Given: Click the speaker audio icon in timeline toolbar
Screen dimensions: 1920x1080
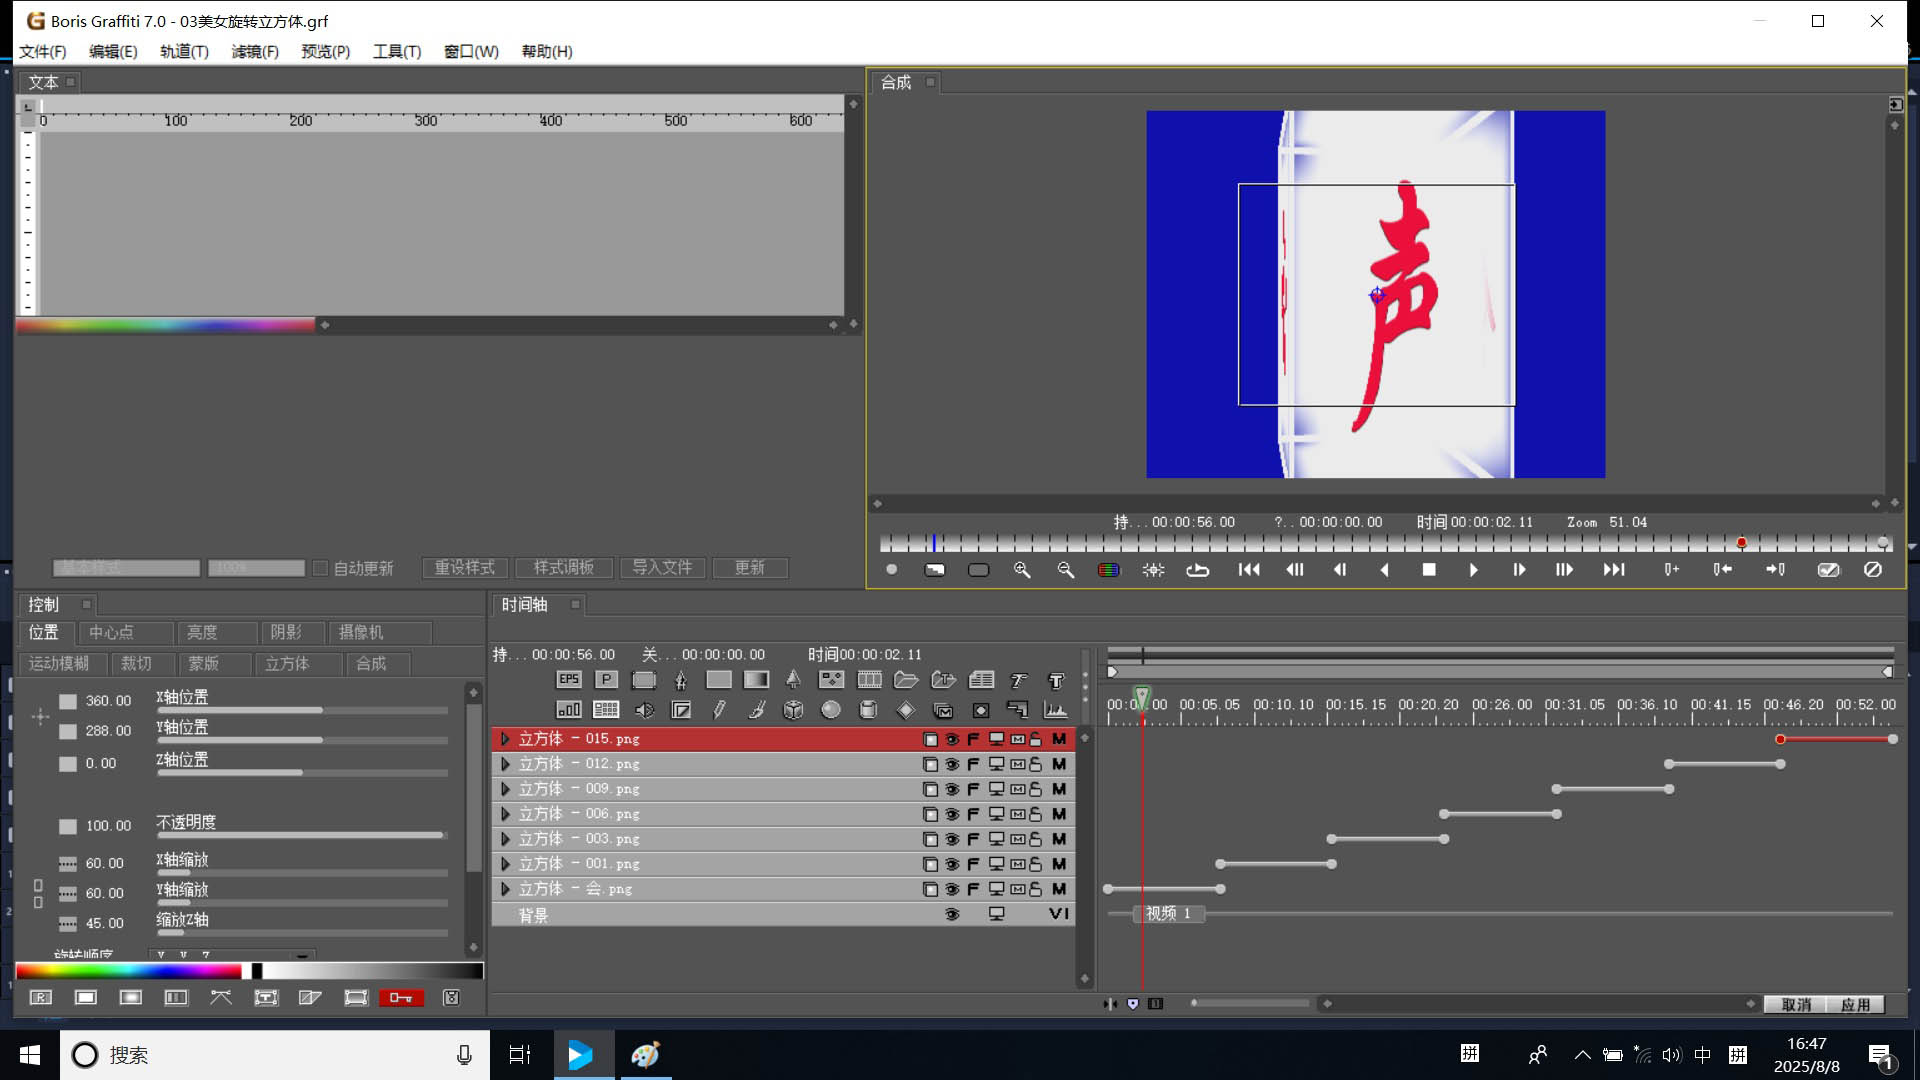Looking at the screenshot, I should [x=644, y=710].
